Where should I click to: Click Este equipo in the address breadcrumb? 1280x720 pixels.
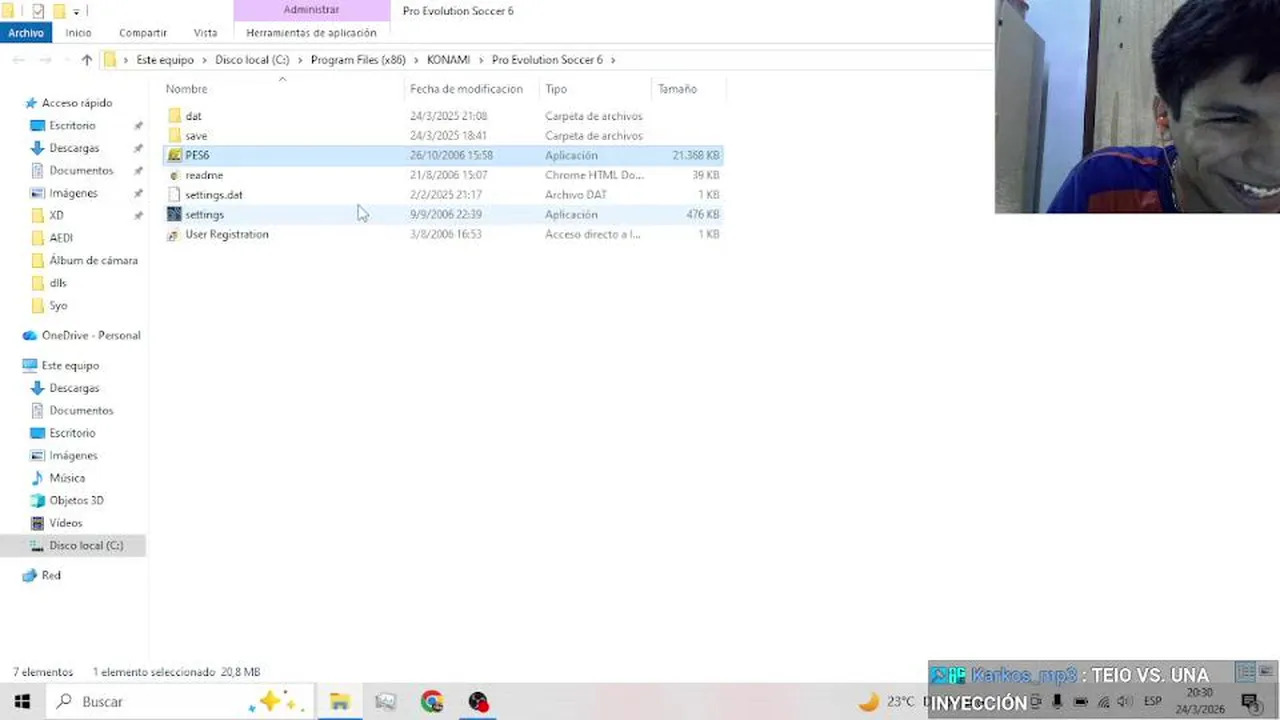pos(165,60)
